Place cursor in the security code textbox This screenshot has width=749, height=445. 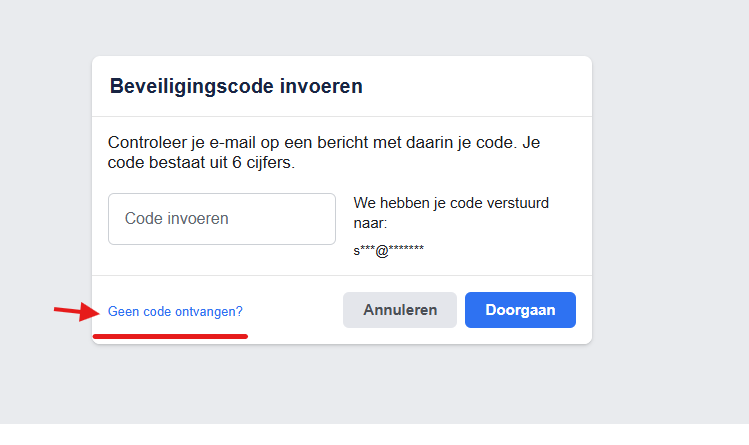222,219
